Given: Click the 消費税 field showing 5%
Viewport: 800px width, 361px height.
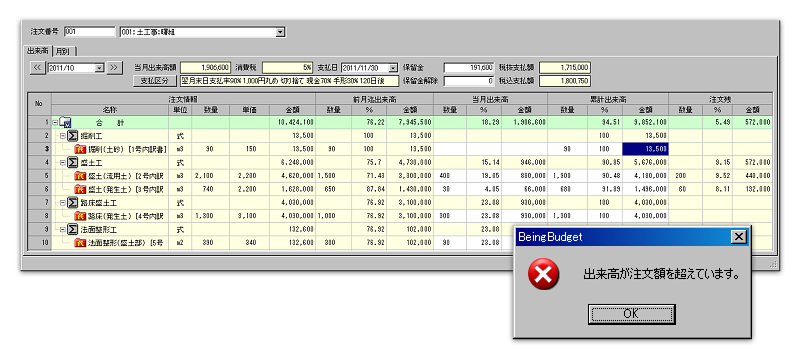Looking at the screenshot, I should pos(287,67).
